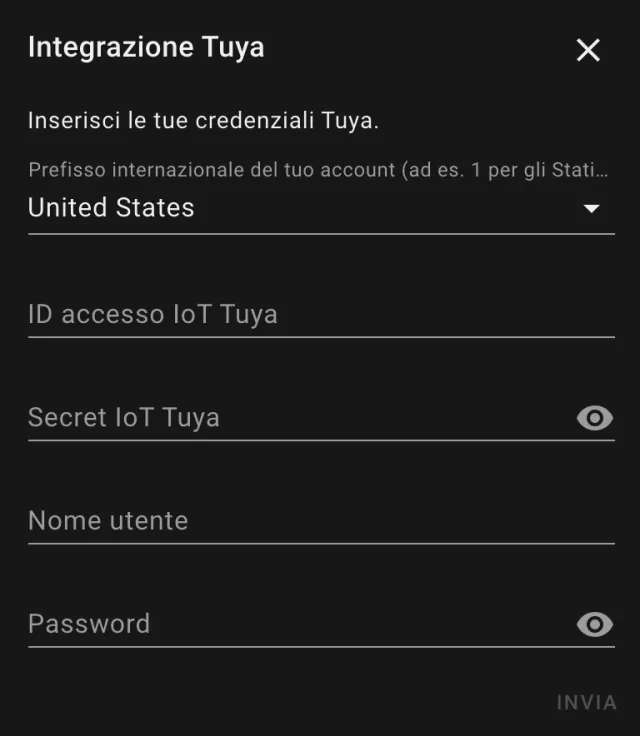This screenshot has width=640, height=736.
Task: Click the underline below Nome utente
Action: 321,544
